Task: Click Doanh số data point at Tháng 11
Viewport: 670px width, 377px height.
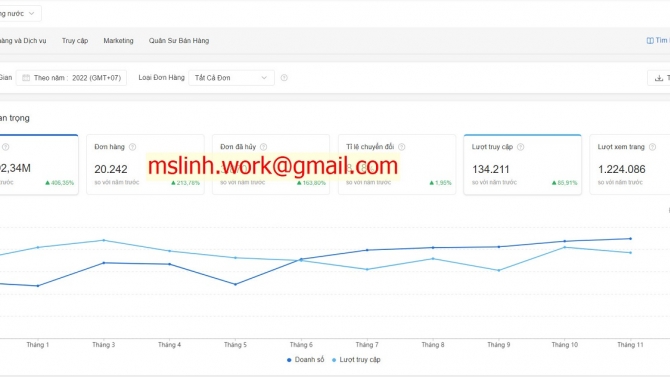Action: point(631,239)
